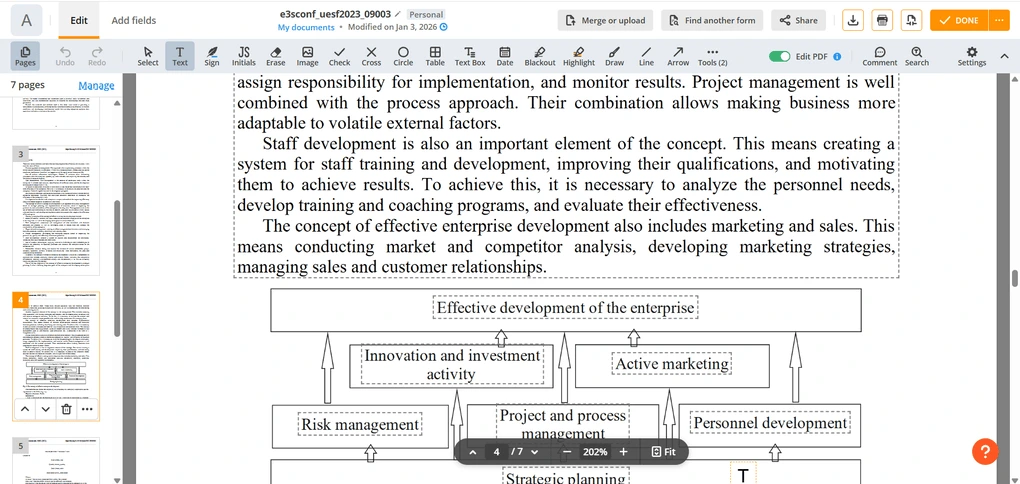This screenshot has height=484, width=1020.
Task: Select the Line tool
Action: point(646,56)
